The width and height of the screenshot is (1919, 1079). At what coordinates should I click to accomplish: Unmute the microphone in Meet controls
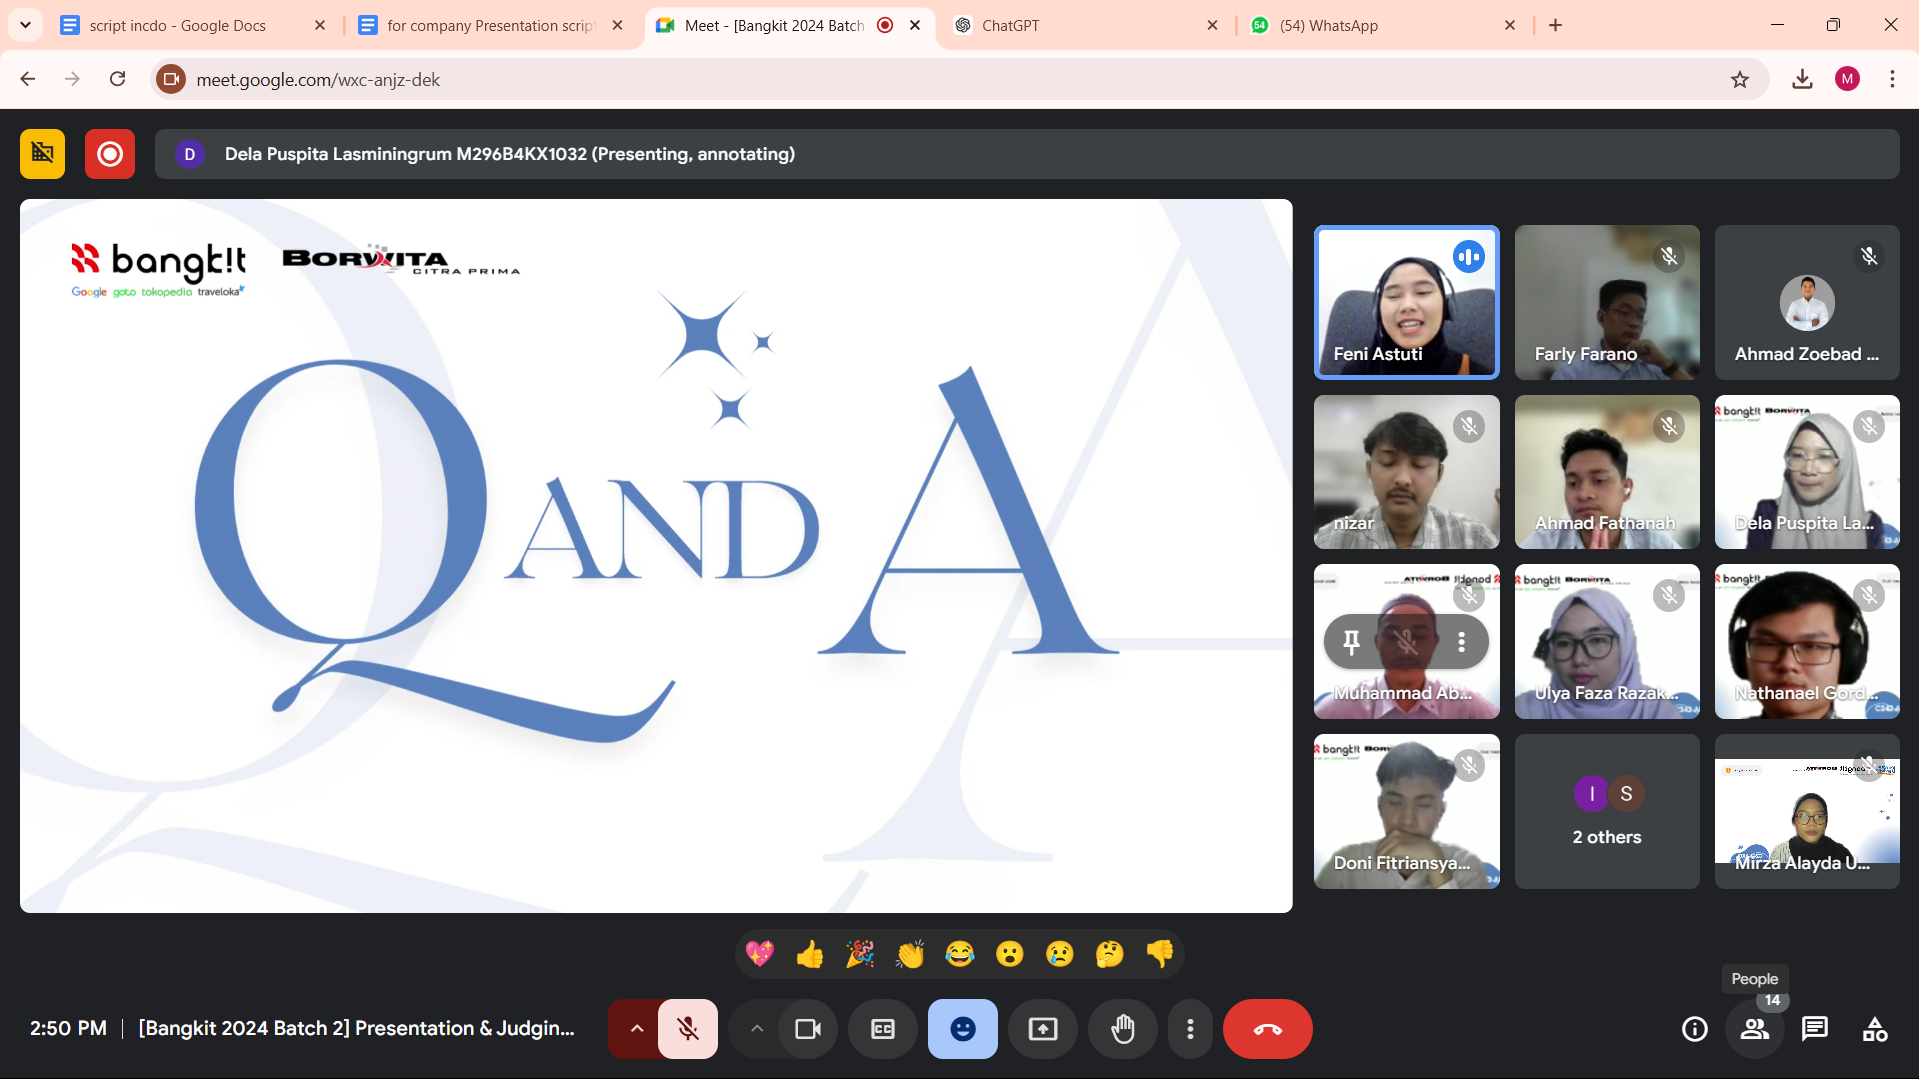[x=688, y=1029]
